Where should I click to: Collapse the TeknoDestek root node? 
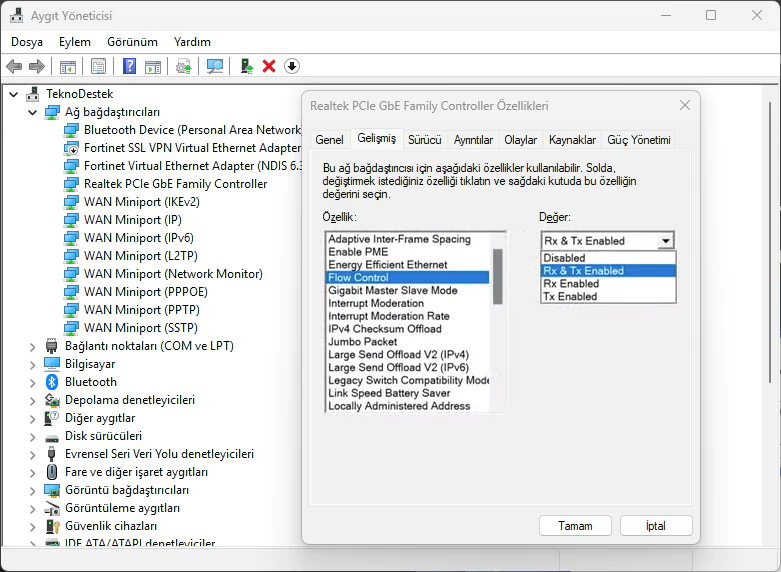pos(14,94)
